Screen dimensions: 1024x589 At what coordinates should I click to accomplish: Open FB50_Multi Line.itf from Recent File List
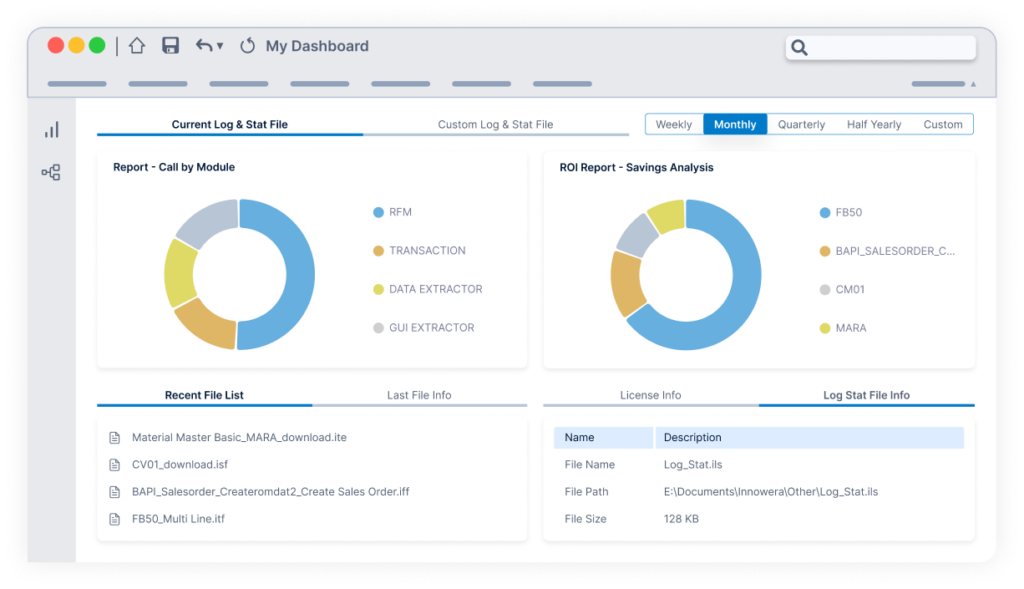click(x=179, y=518)
